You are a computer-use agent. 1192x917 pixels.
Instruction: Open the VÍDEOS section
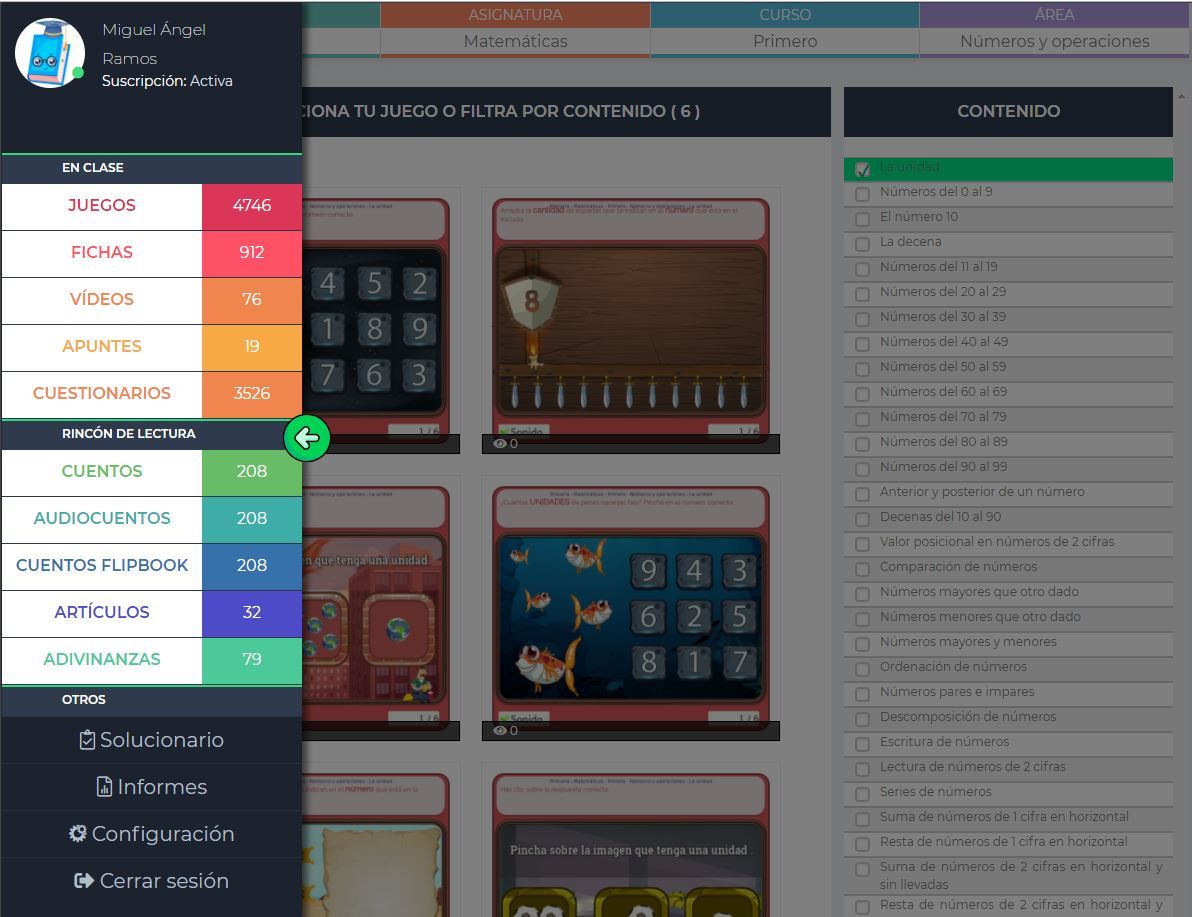pos(102,300)
